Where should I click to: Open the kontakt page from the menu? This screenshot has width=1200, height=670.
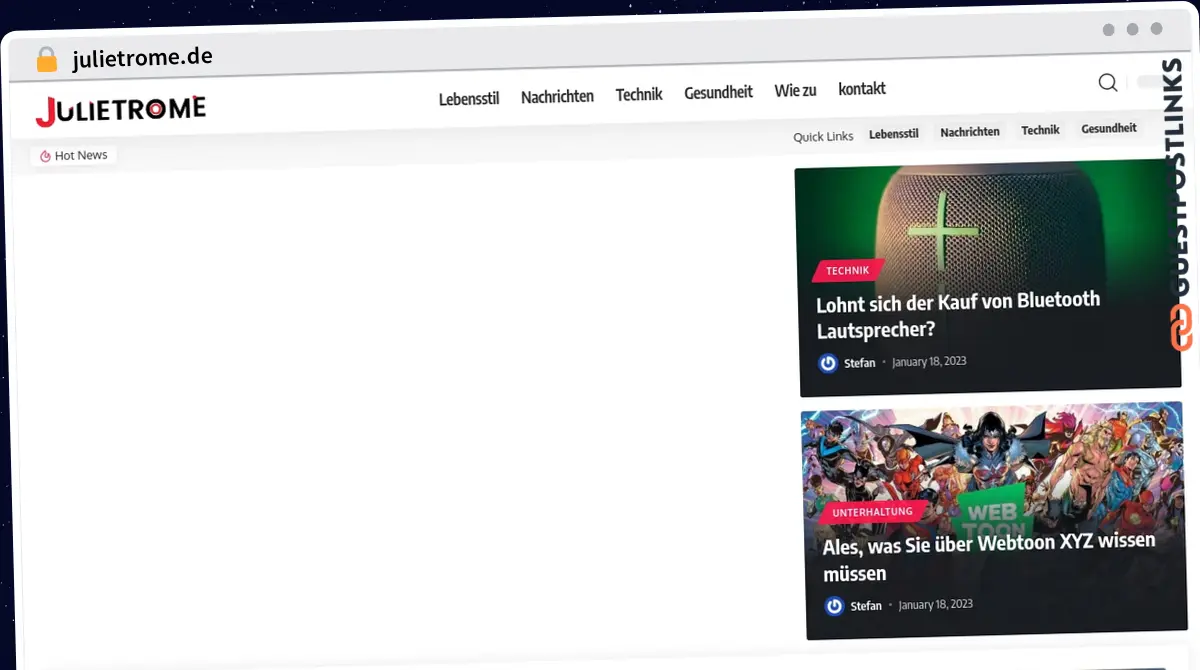[x=862, y=89]
